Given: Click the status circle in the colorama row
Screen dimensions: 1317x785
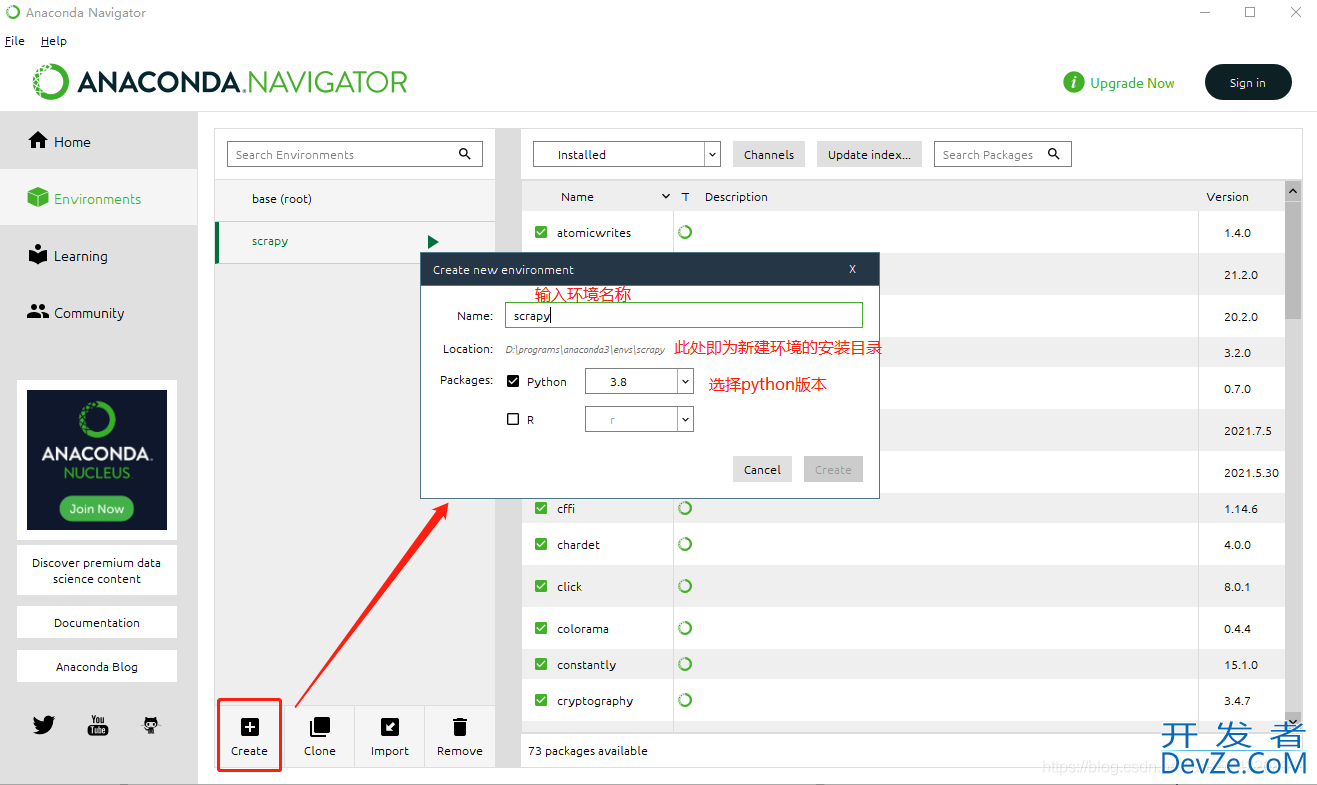Looking at the screenshot, I should 685,628.
